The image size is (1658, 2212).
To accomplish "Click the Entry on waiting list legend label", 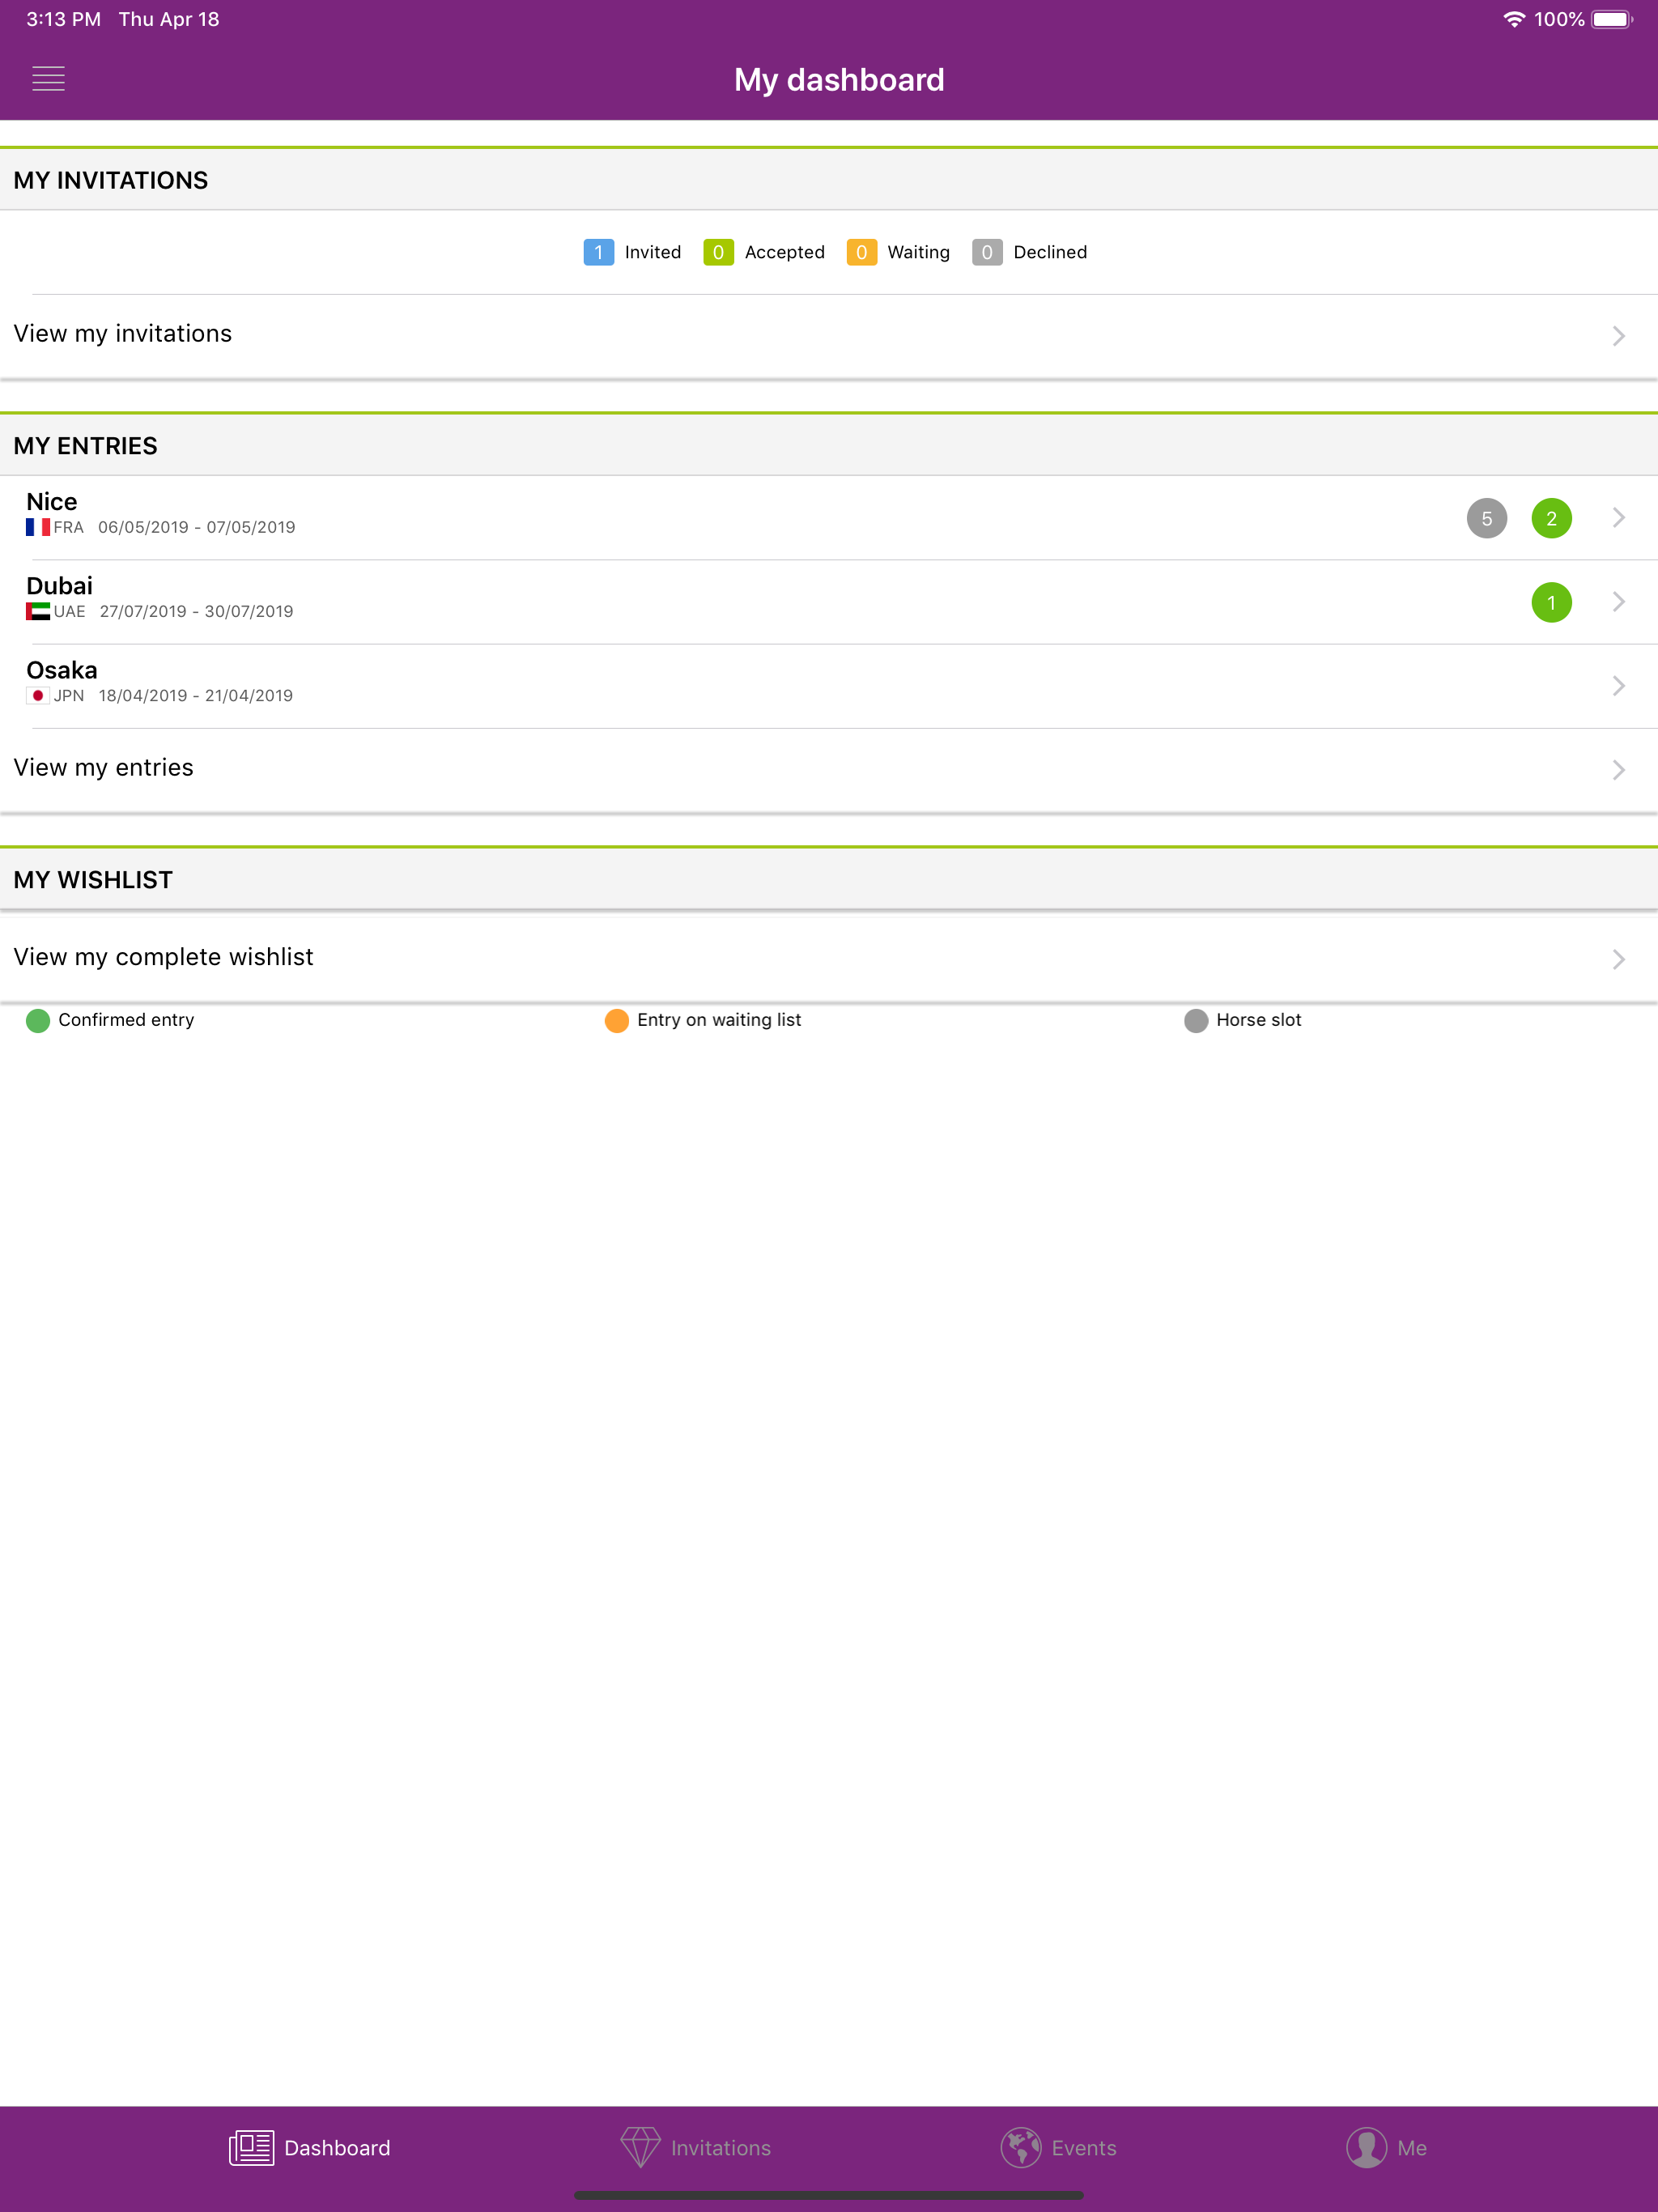I will (x=719, y=1020).
